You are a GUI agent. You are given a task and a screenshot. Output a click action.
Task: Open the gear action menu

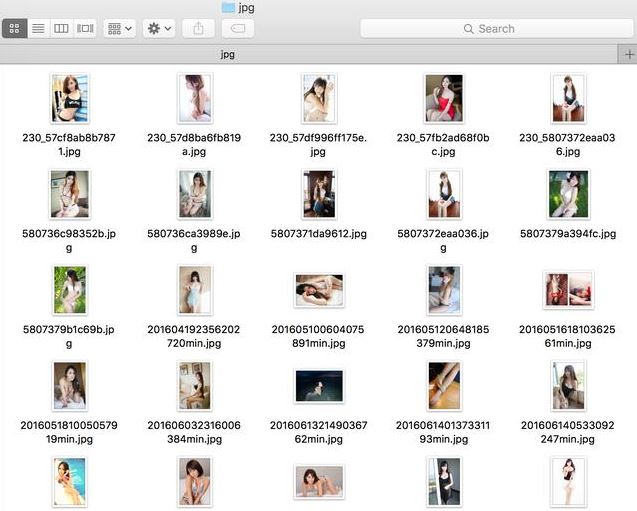(x=159, y=28)
